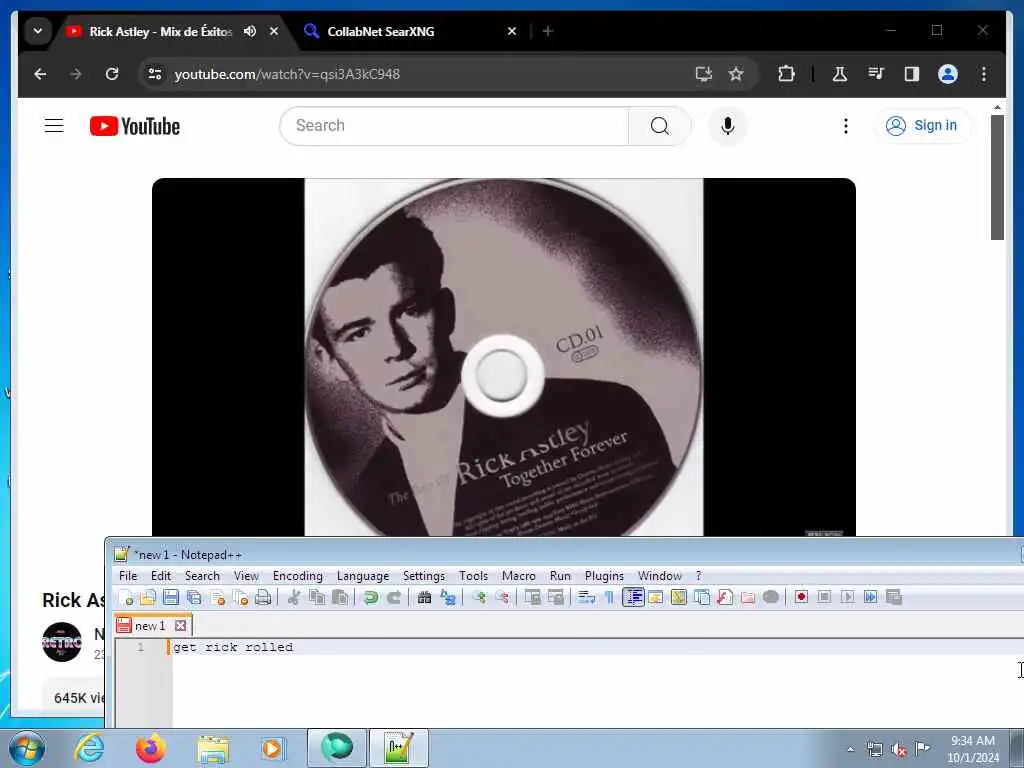The image size is (1024, 768).
Task: Close the new 1 tab with red X
Action: pos(181,626)
